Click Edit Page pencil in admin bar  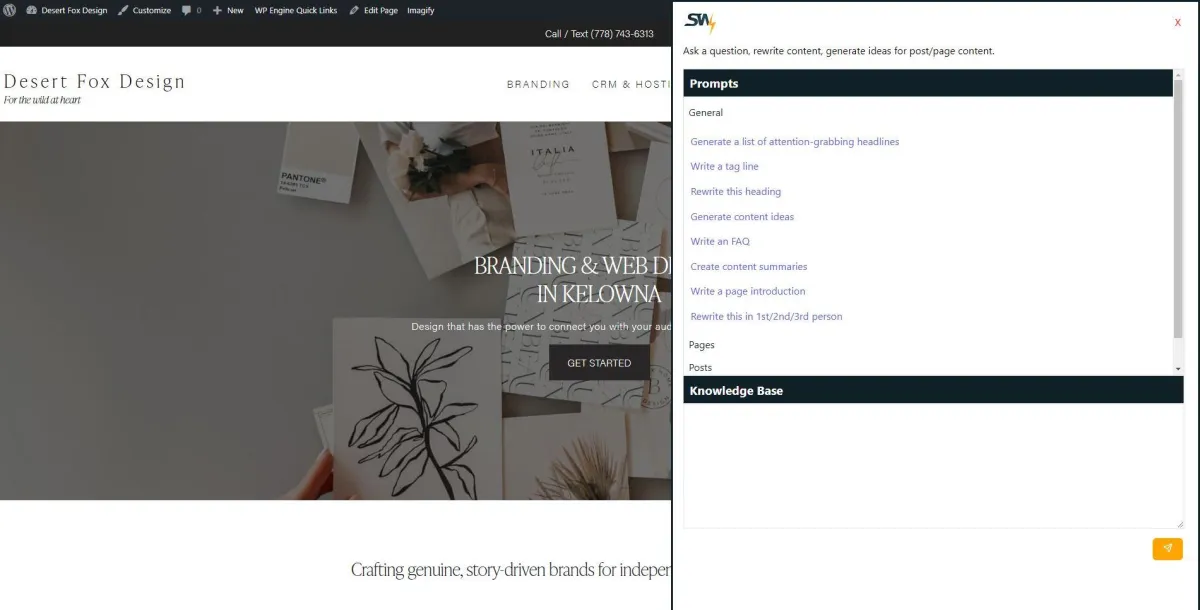click(373, 10)
